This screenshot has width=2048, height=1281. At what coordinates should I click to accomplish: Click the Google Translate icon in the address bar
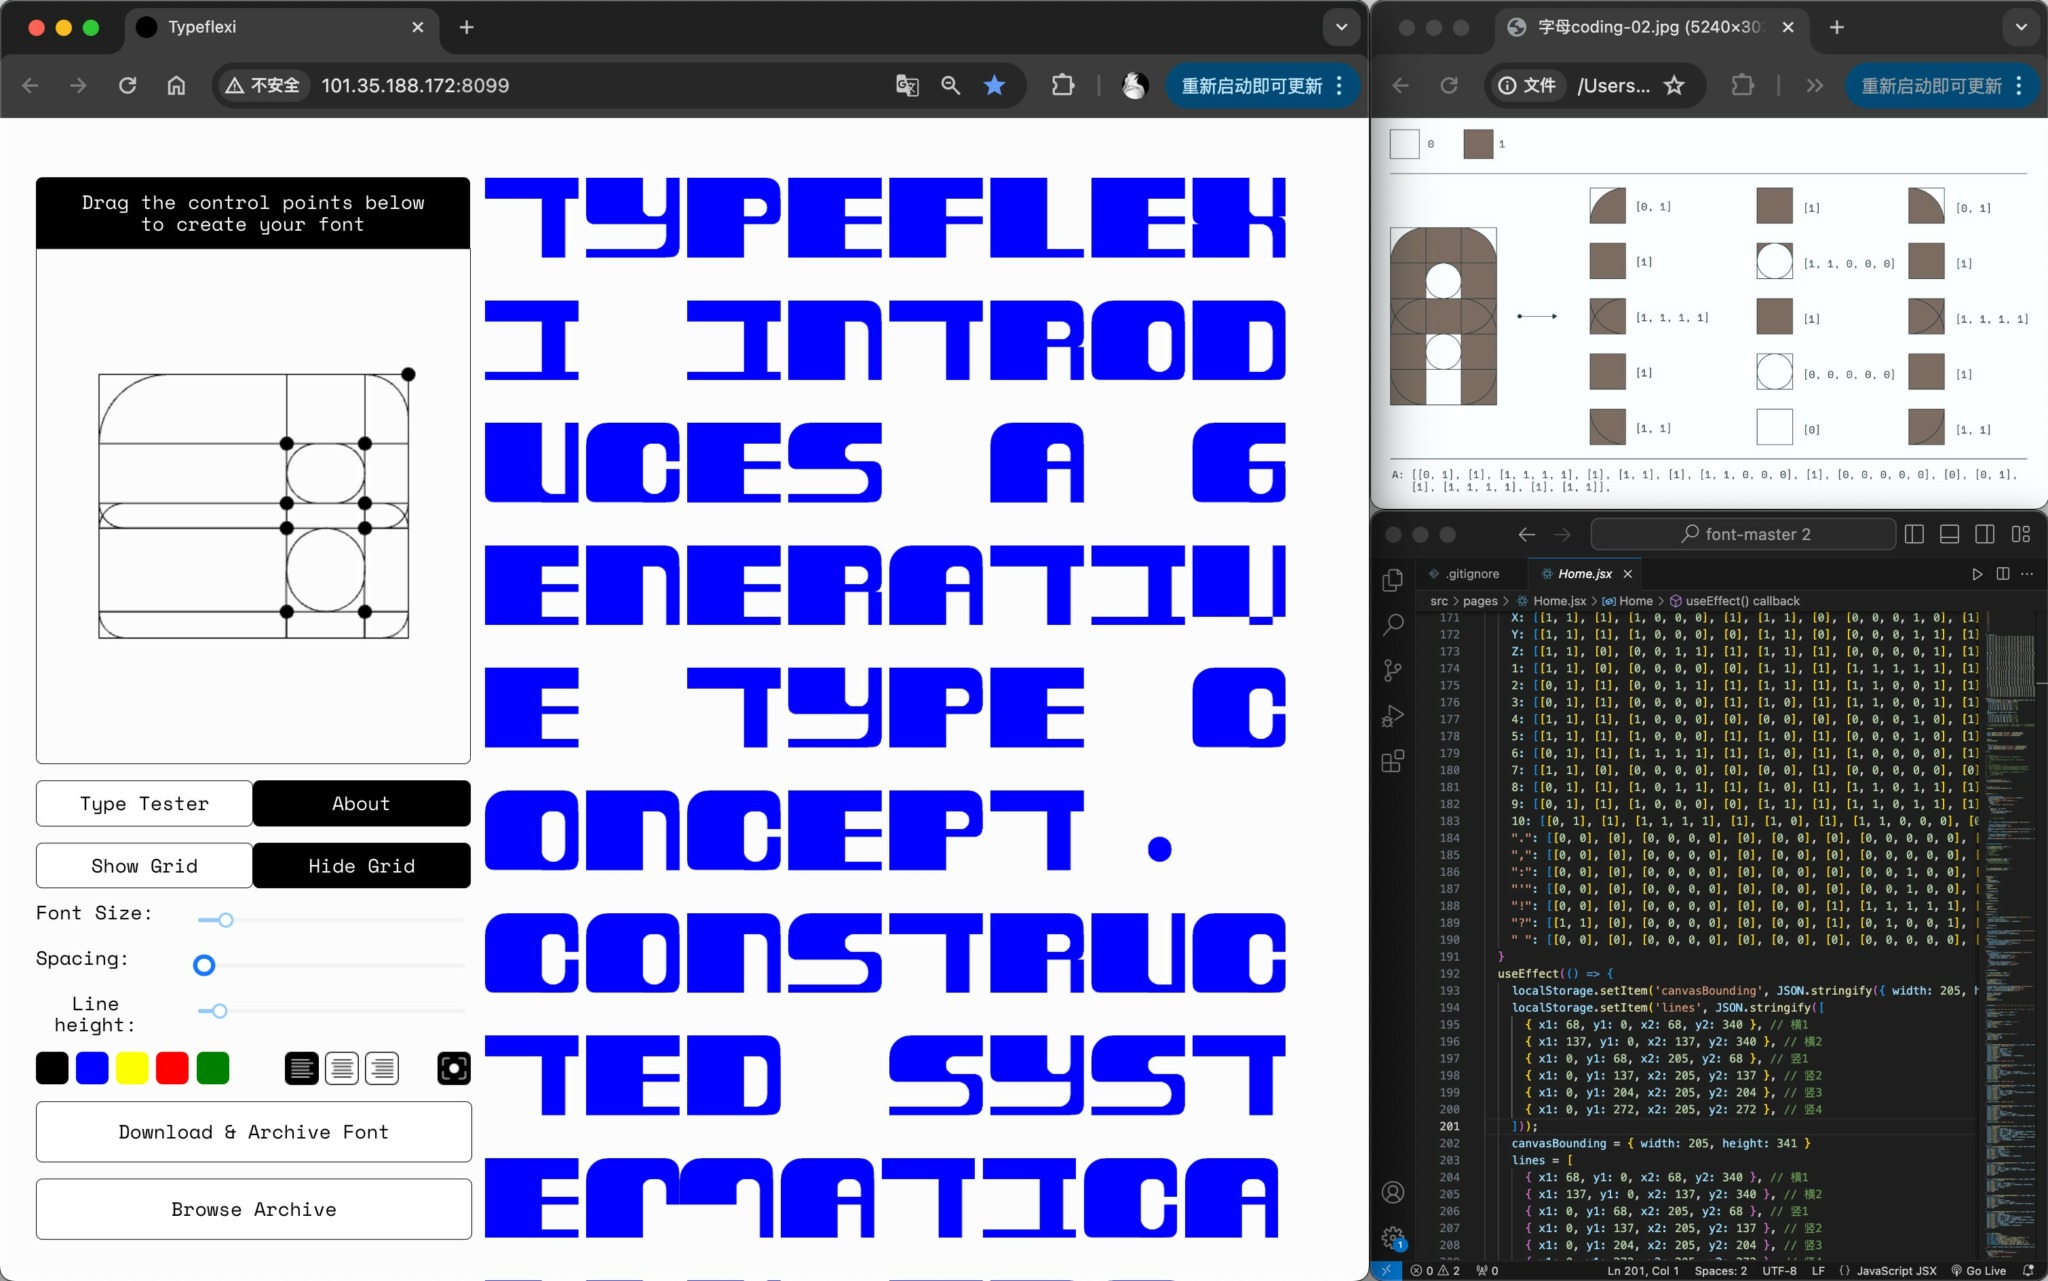tap(907, 86)
